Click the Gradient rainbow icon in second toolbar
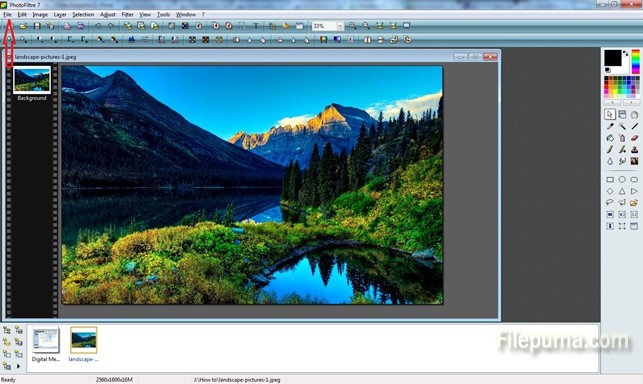This screenshot has width=643, height=384. [x=324, y=39]
